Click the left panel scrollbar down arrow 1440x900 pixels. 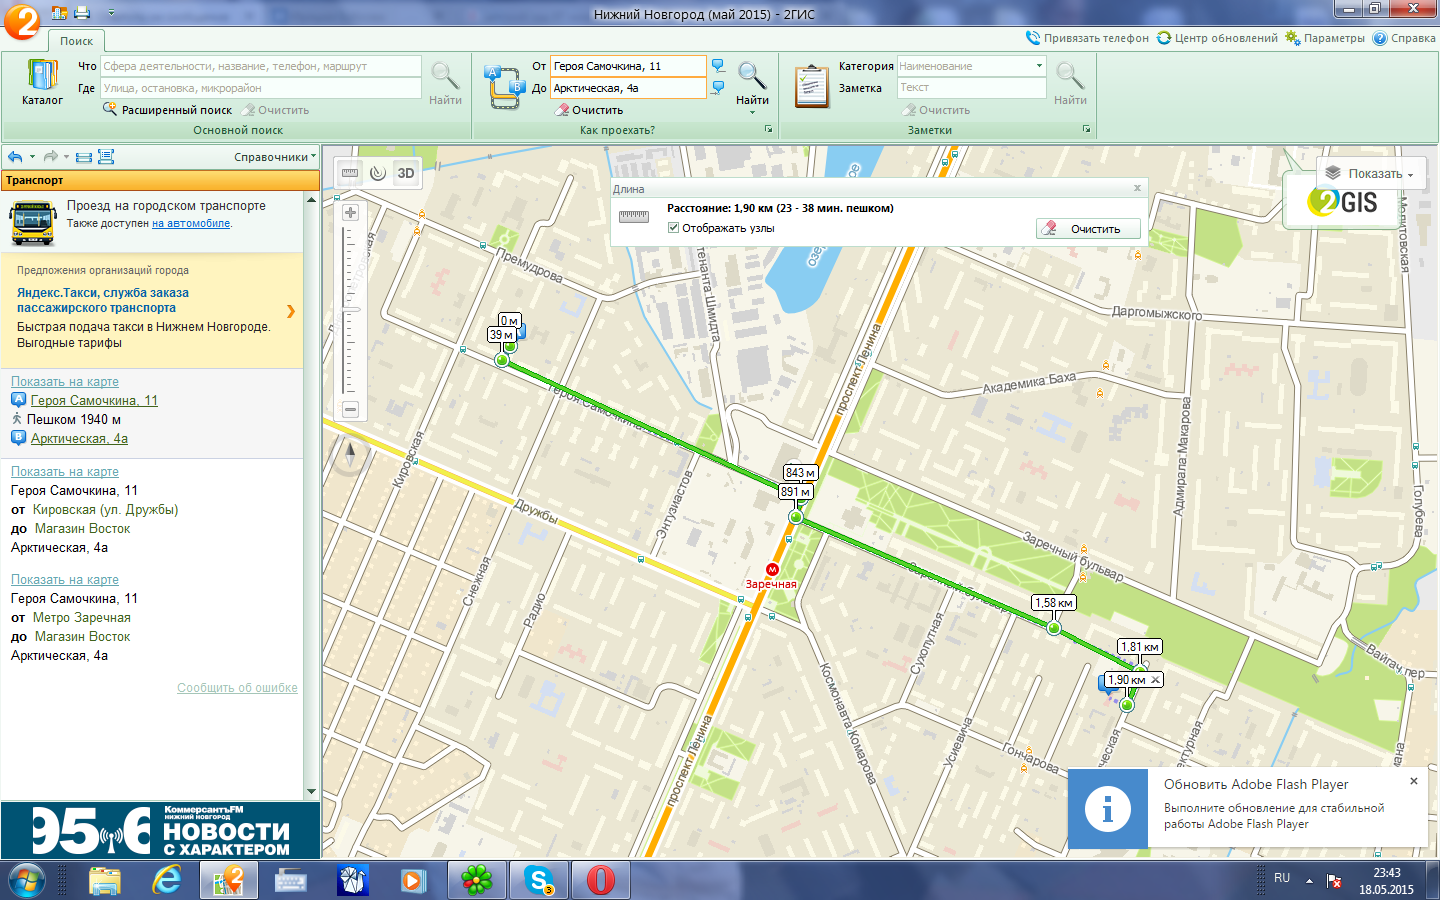click(x=311, y=792)
